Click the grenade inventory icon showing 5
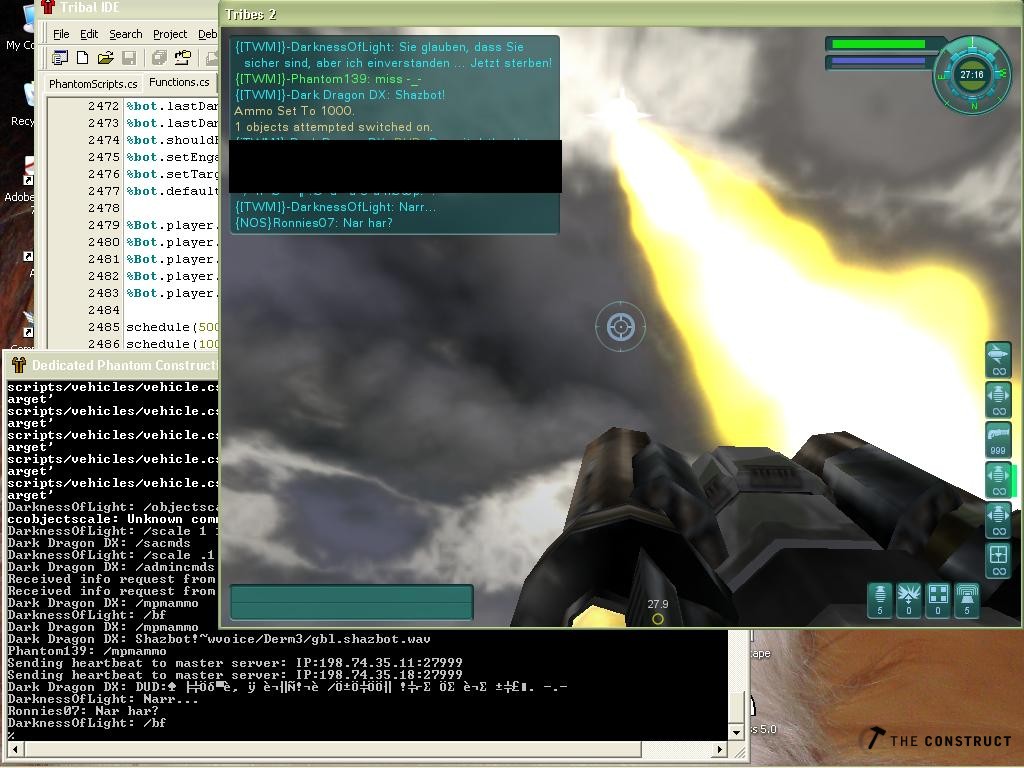 tap(880, 600)
